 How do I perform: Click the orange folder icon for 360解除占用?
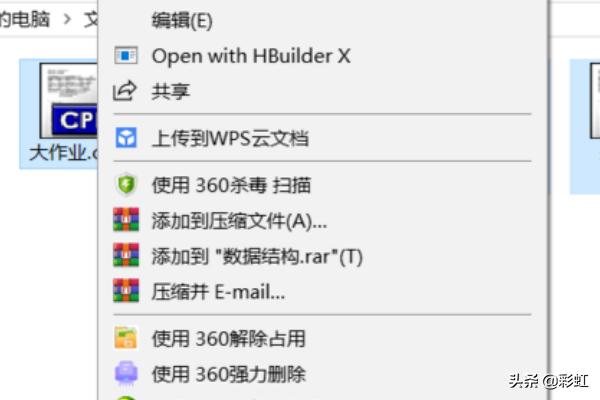point(126,338)
